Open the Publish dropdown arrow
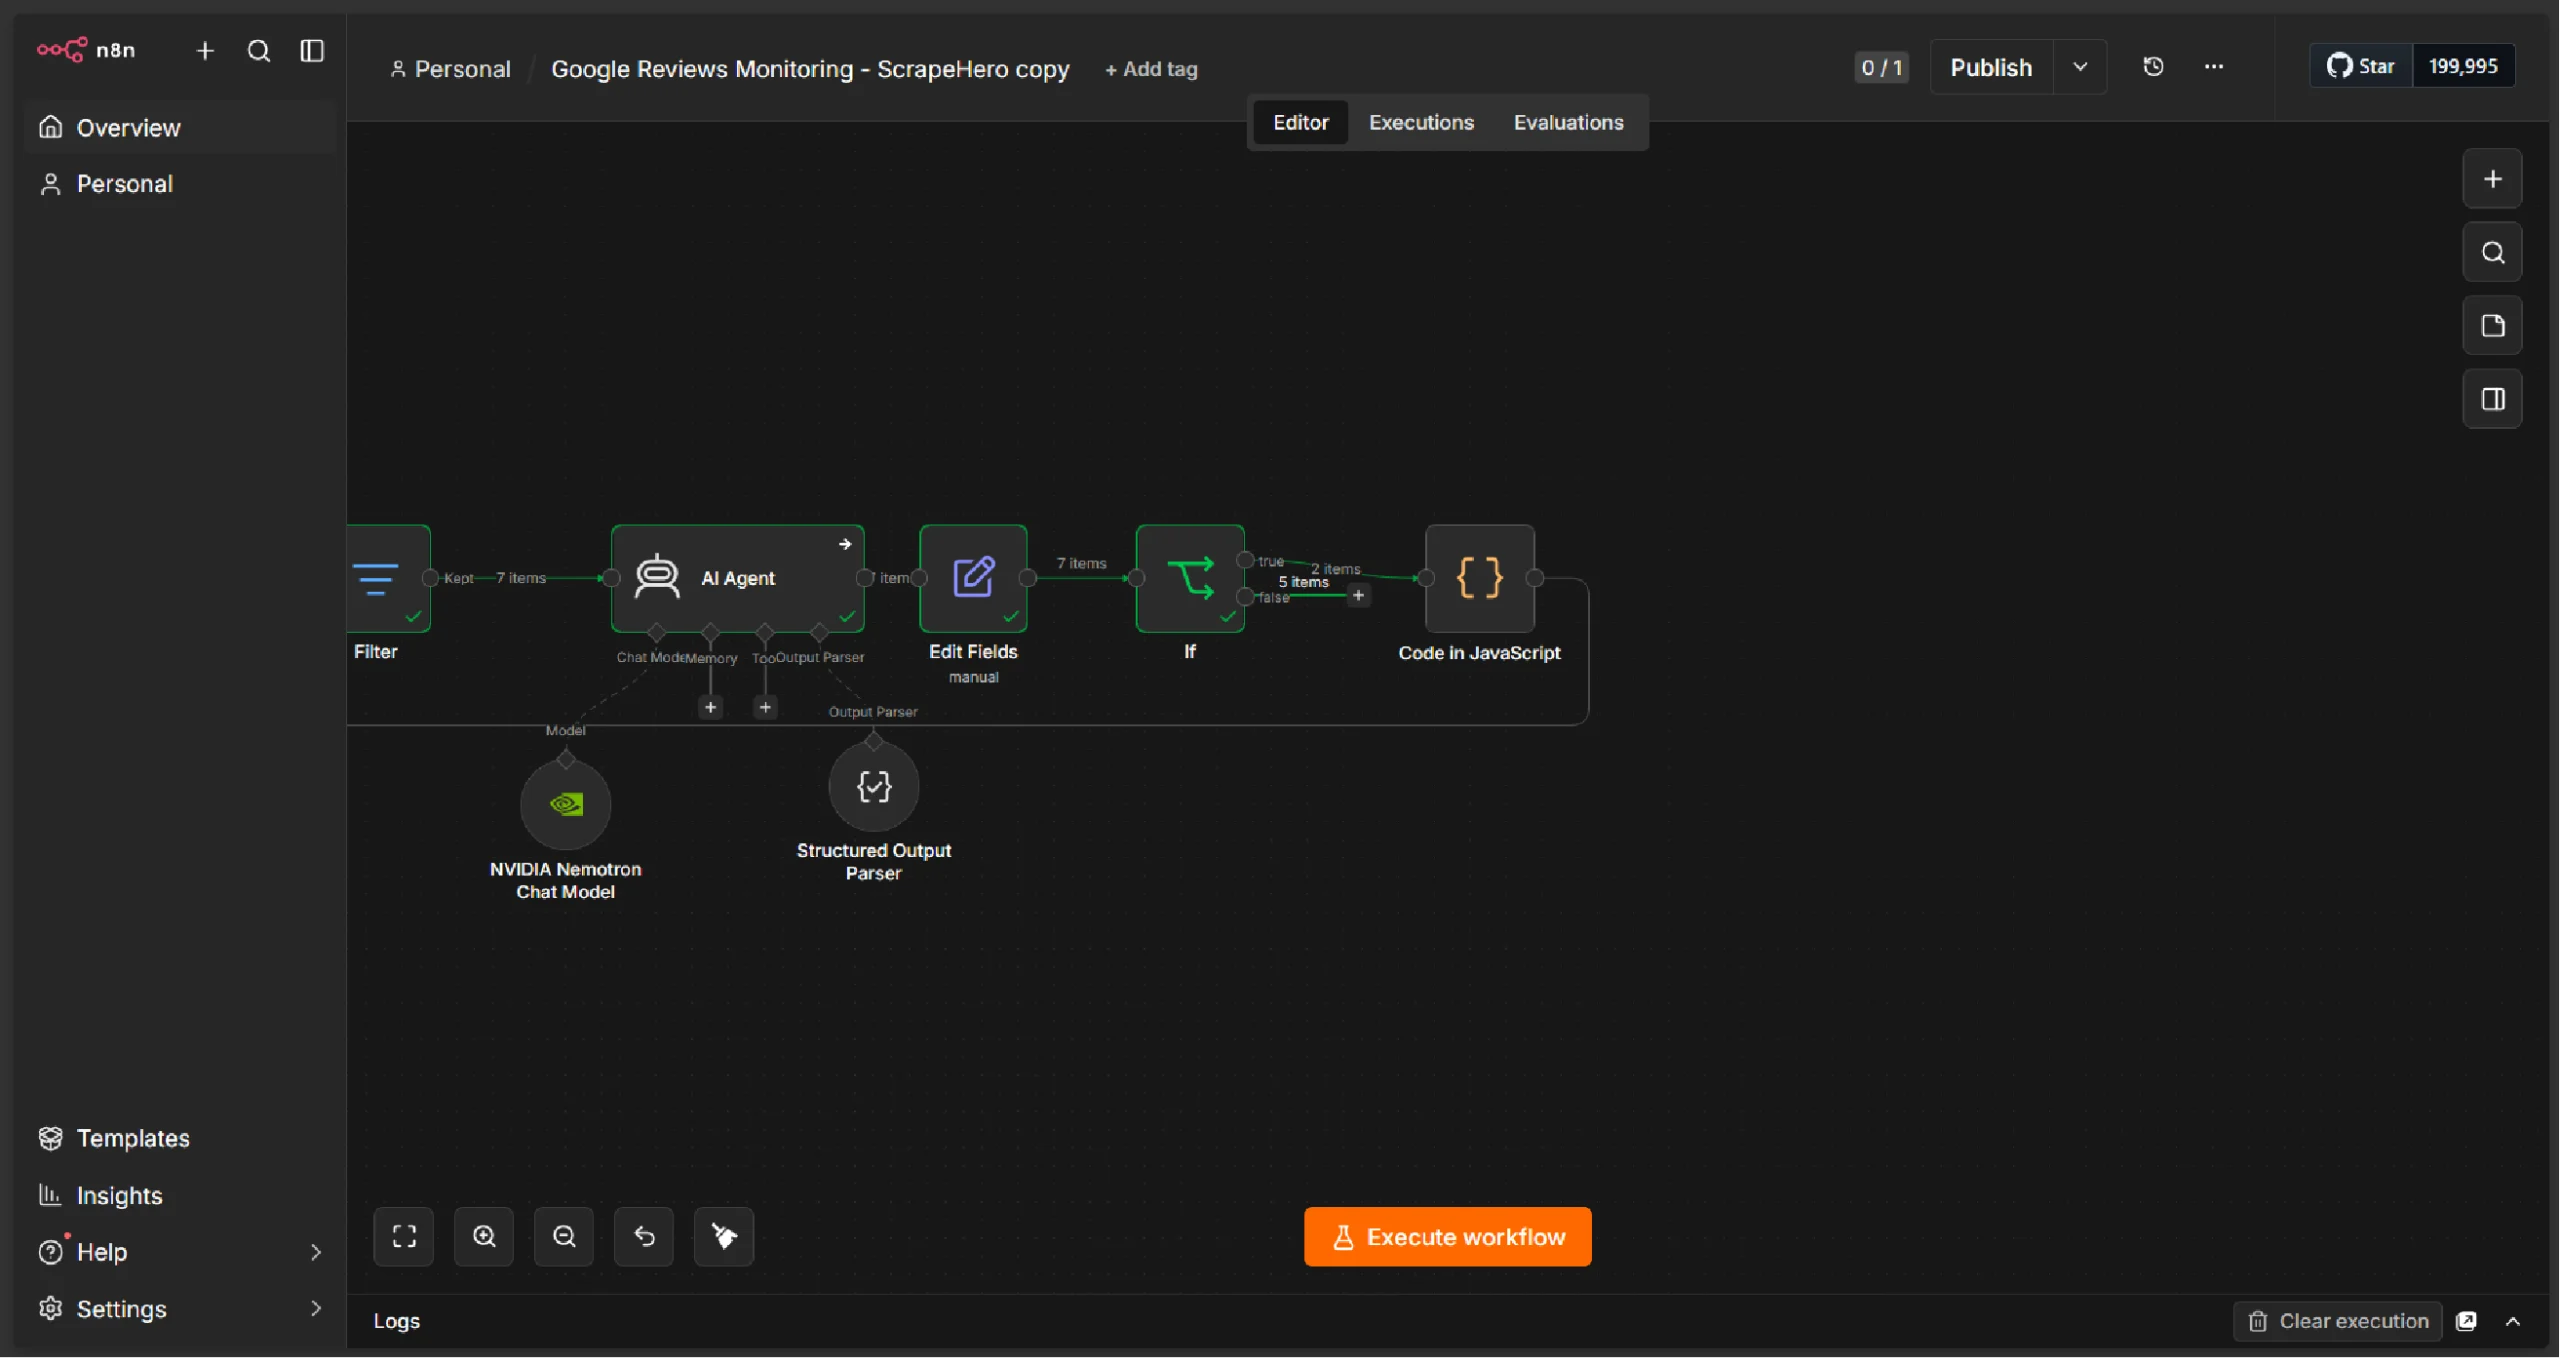 tap(2080, 67)
